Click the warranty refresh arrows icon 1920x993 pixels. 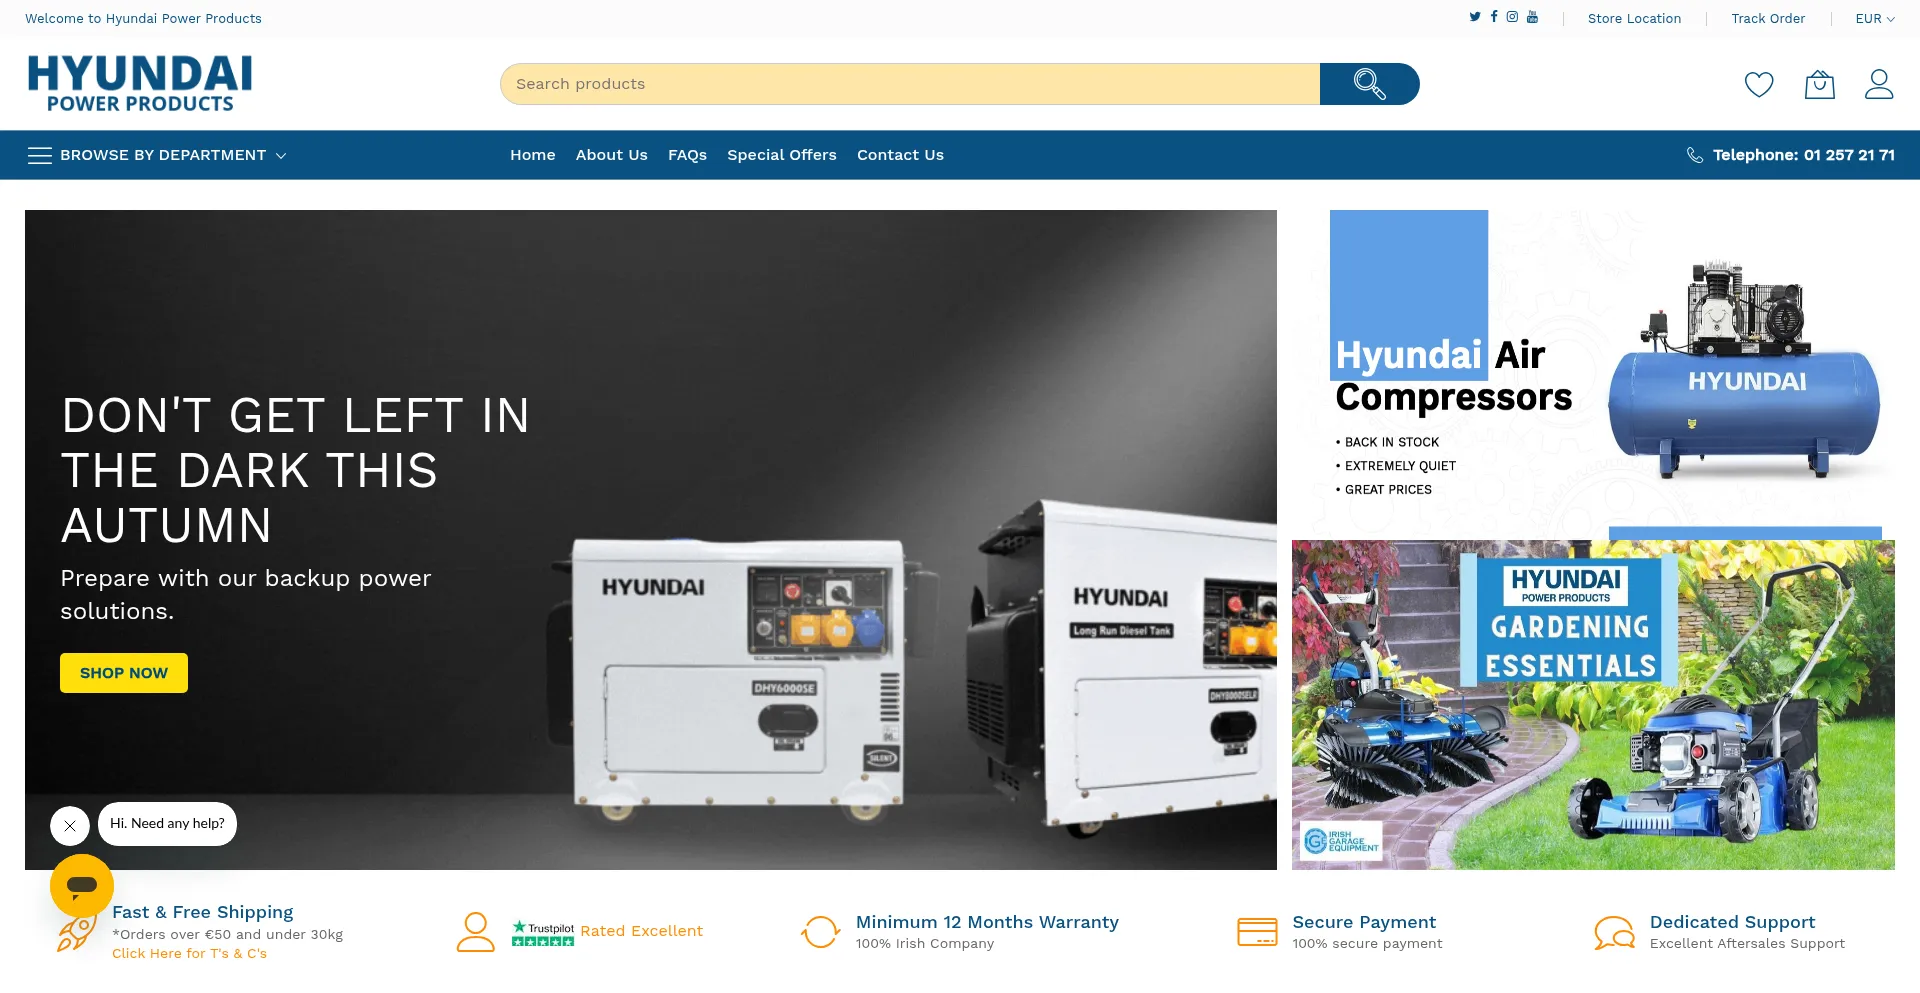pyautogui.click(x=820, y=932)
